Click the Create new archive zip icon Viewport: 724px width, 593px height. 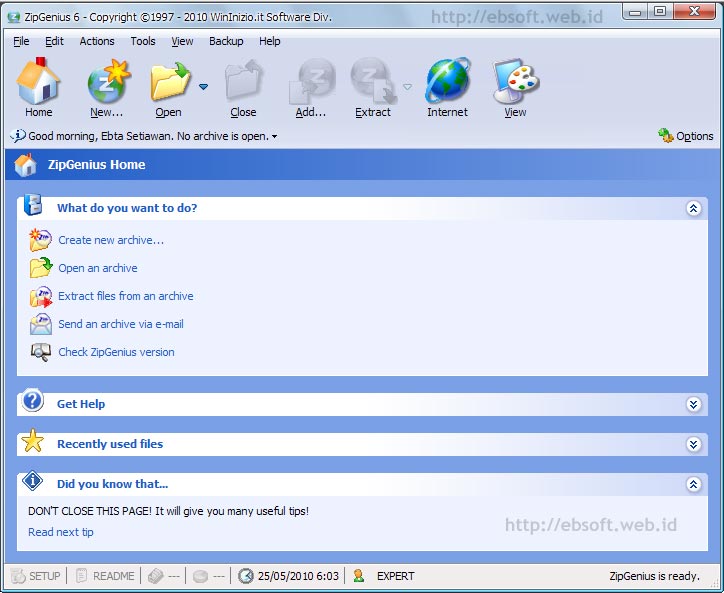click(x=41, y=240)
